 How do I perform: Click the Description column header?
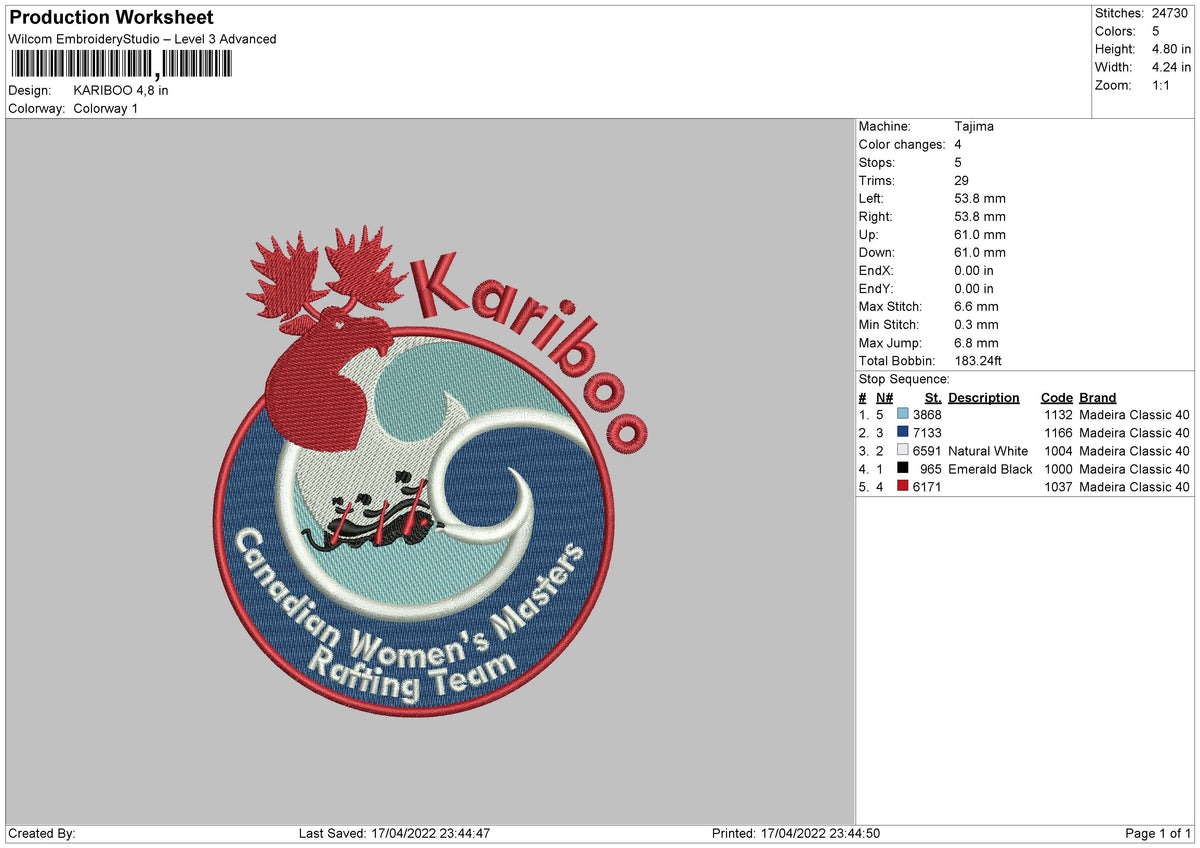(x=984, y=397)
